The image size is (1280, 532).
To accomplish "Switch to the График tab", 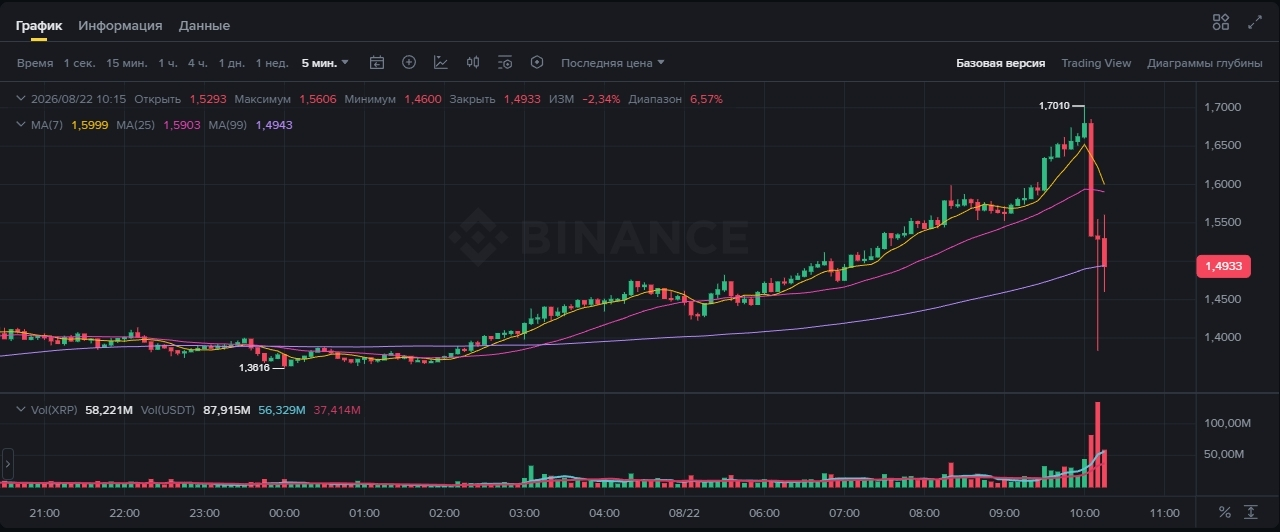I will click(39, 25).
